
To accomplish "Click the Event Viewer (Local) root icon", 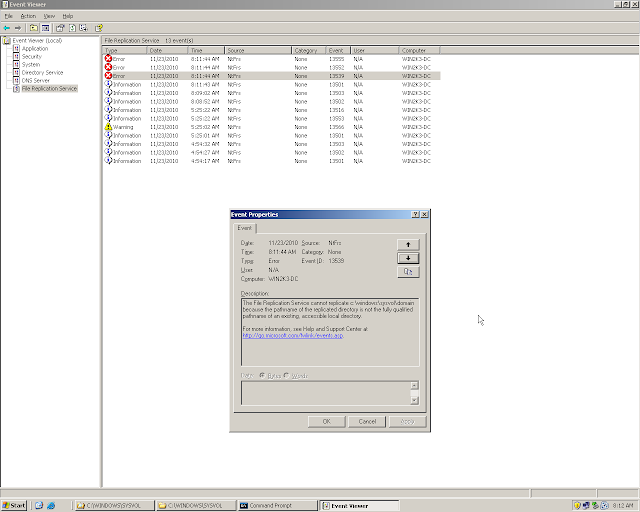I will [x=7, y=40].
